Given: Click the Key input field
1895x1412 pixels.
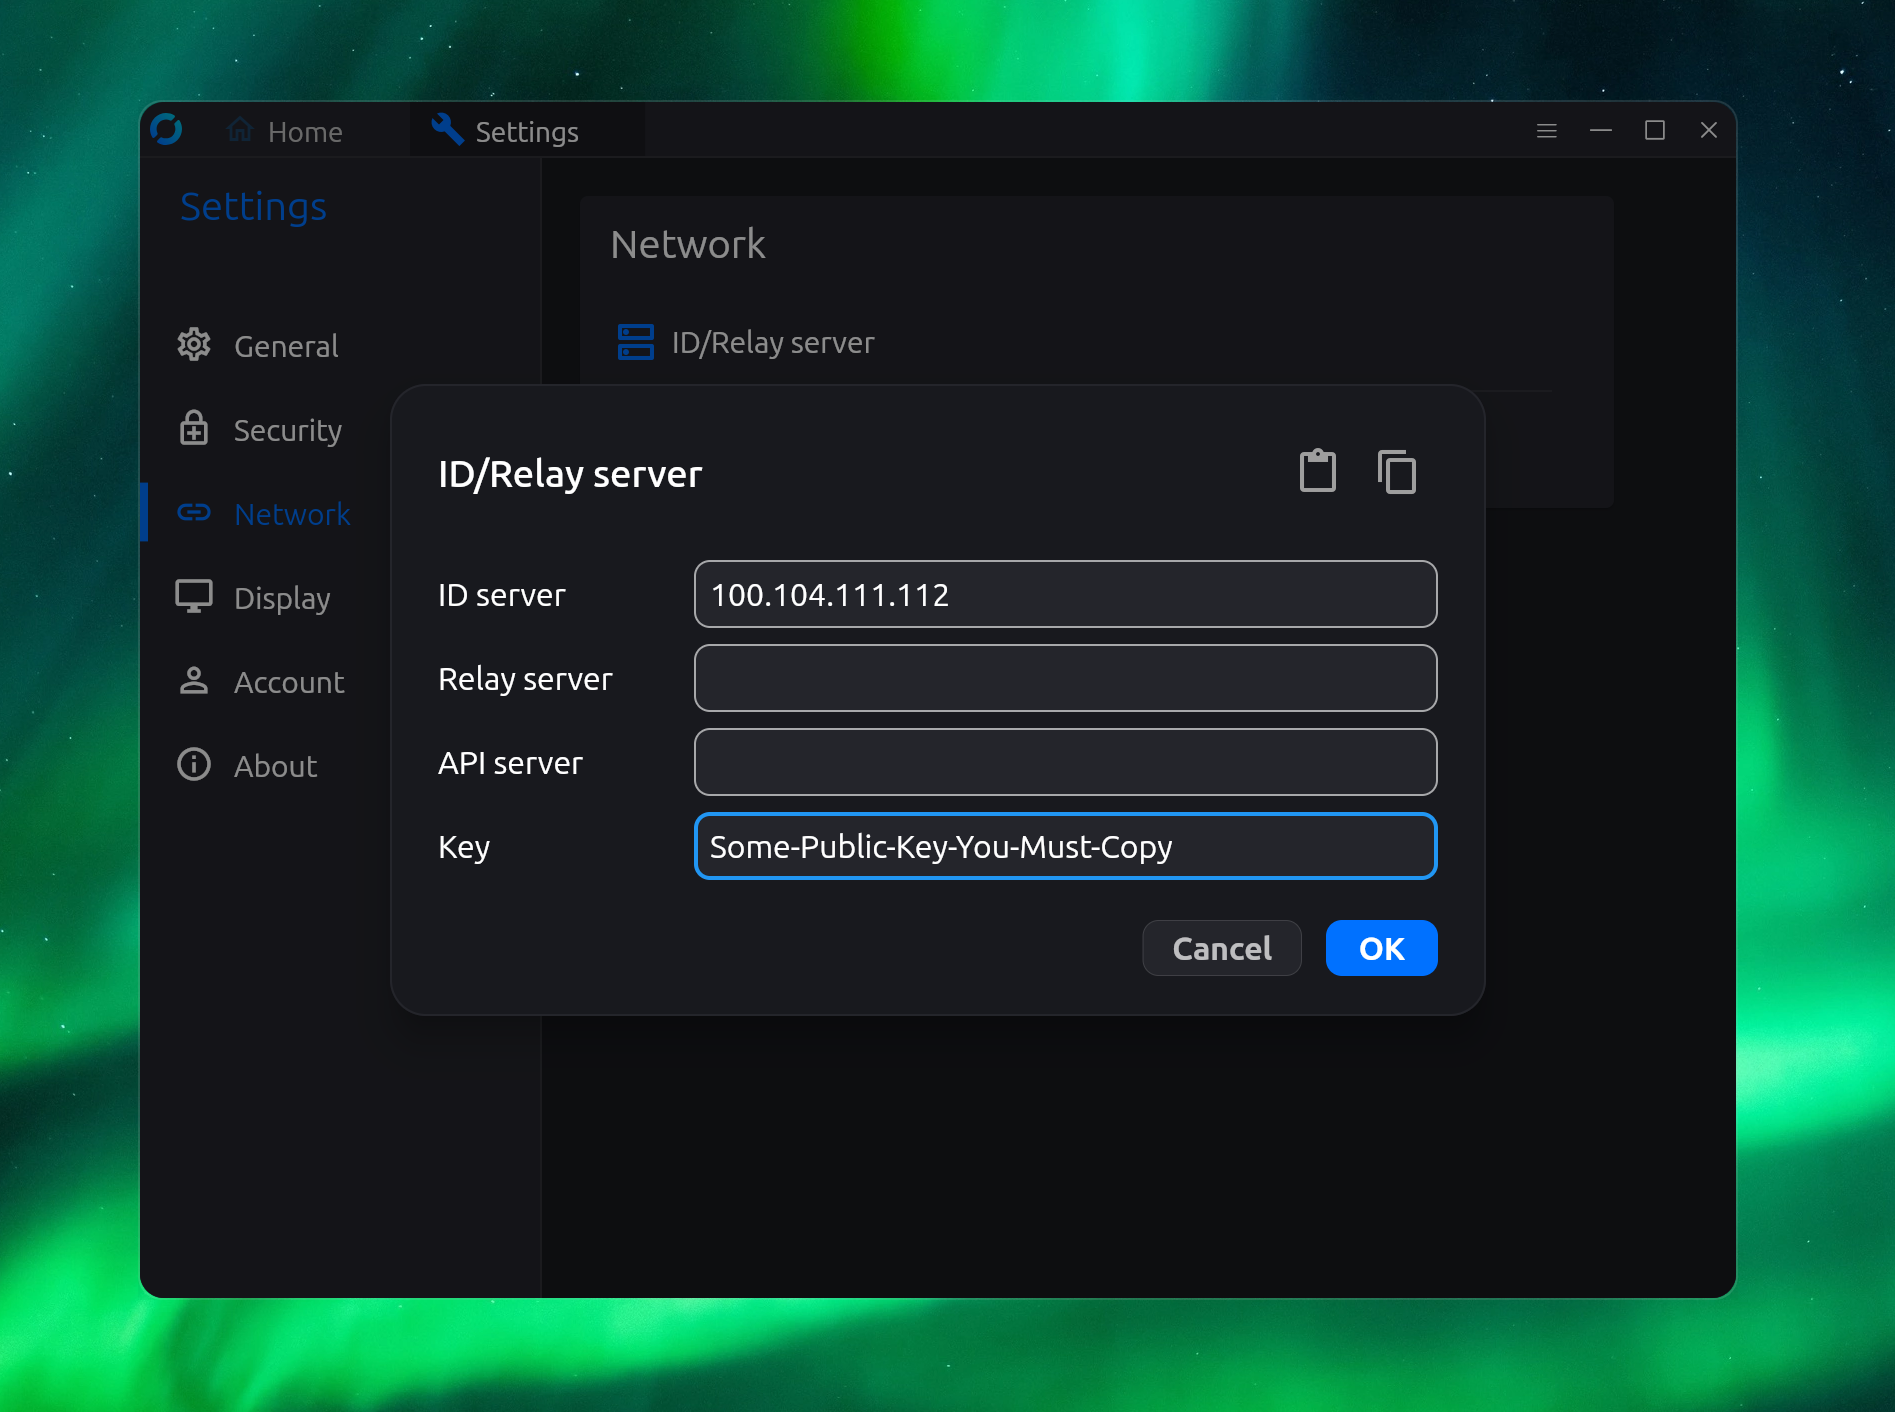Looking at the screenshot, I should [1065, 846].
